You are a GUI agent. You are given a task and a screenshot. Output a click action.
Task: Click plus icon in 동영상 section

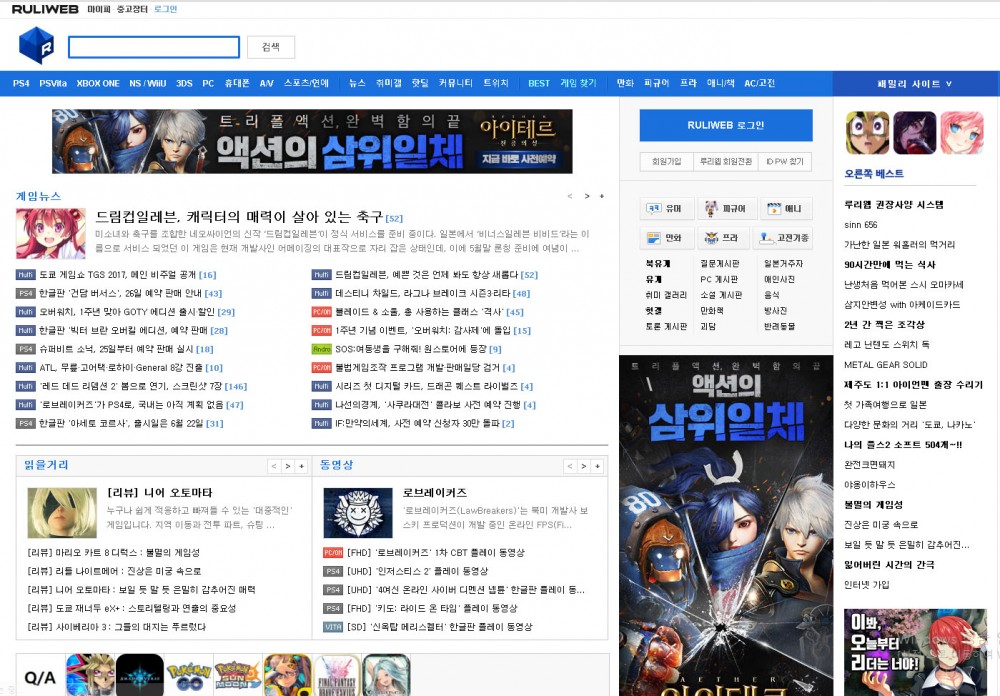point(598,466)
